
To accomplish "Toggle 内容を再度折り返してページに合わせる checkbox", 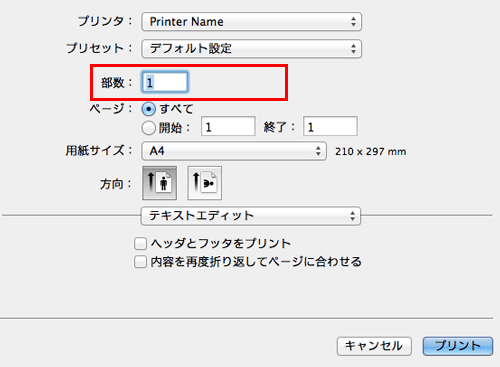I will pyautogui.click(x=140, y=262).
